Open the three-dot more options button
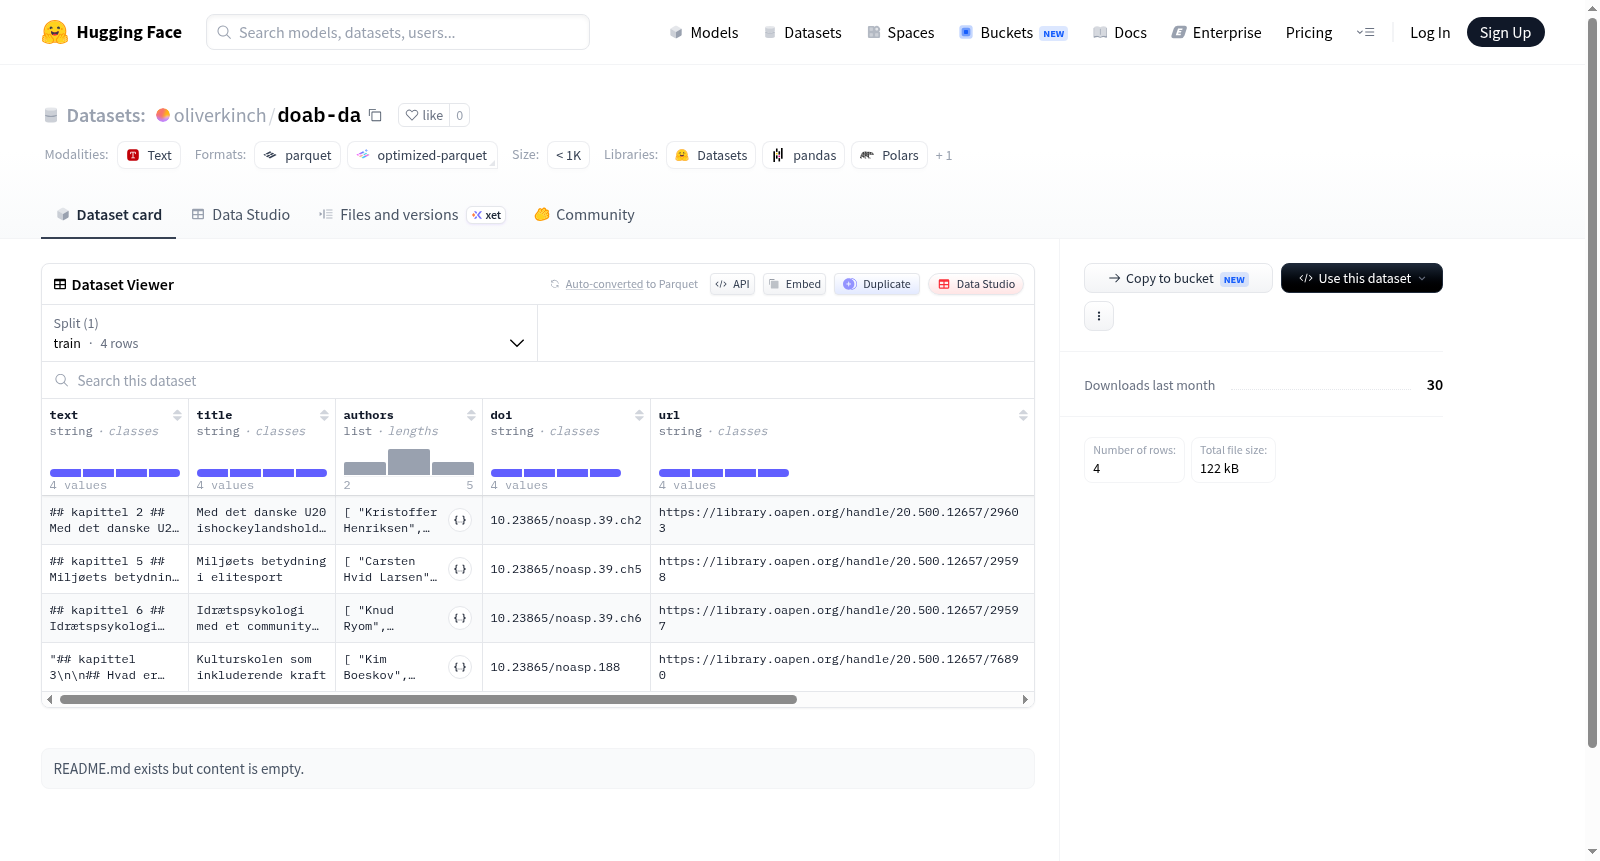1600x861 pixels. (1099, 316)
